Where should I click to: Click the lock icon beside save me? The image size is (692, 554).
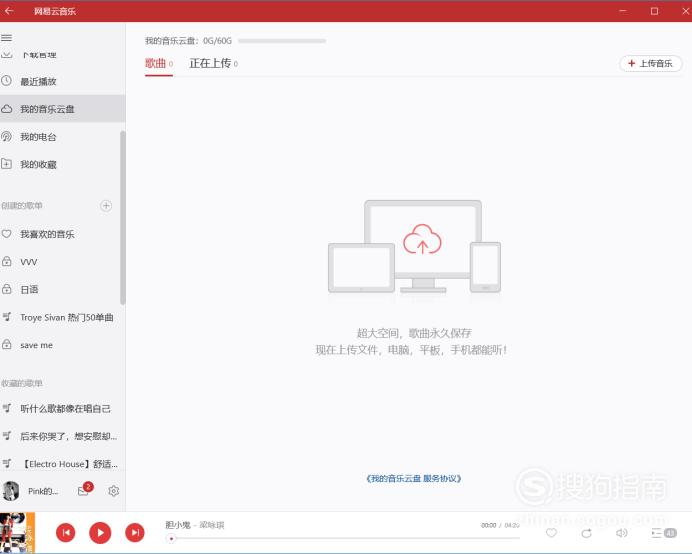6,344
